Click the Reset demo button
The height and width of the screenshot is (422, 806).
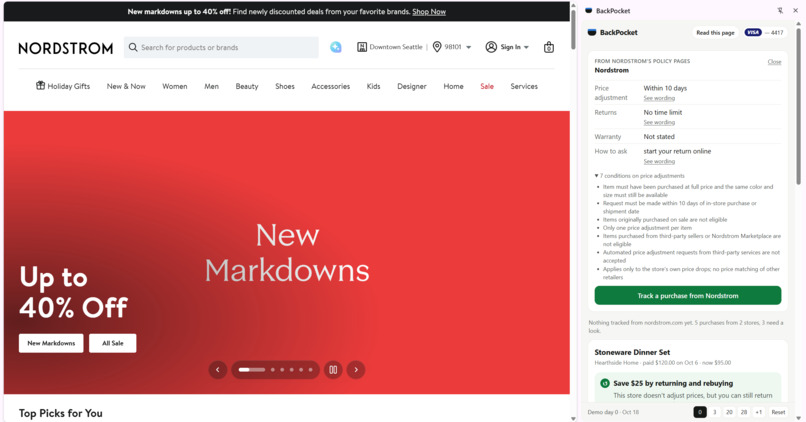pyautogui.click(x=778, y=412)
